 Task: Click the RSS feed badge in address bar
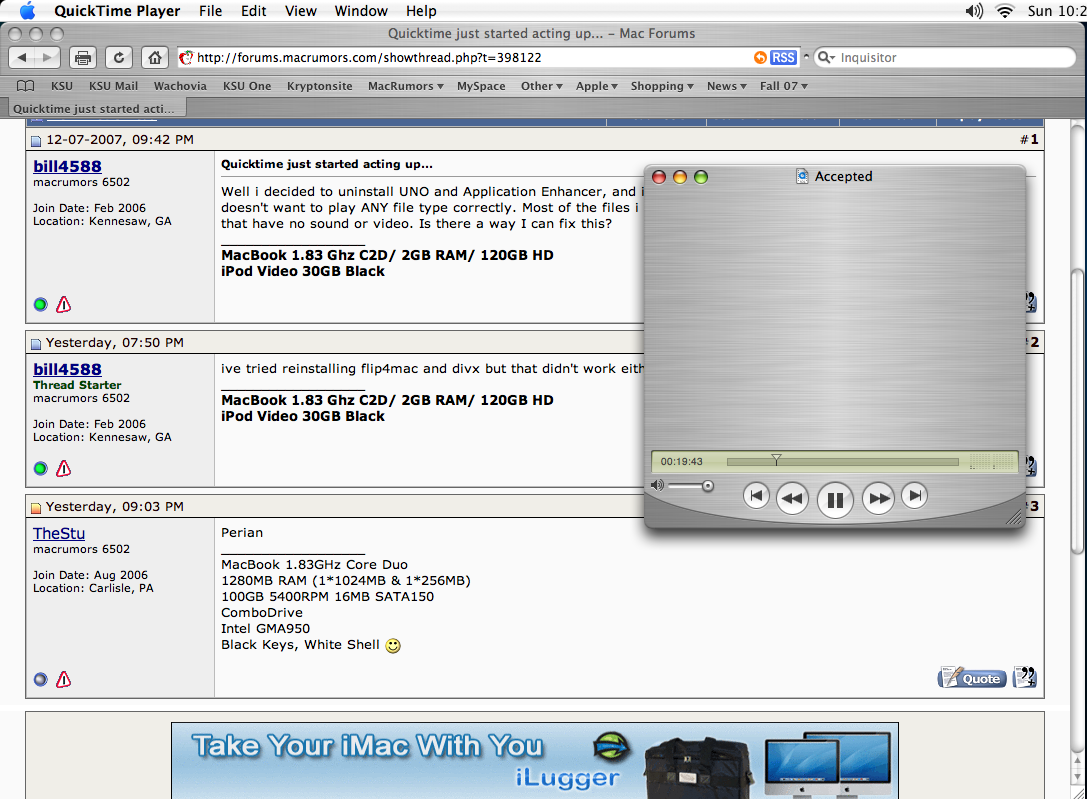(783, 58)
